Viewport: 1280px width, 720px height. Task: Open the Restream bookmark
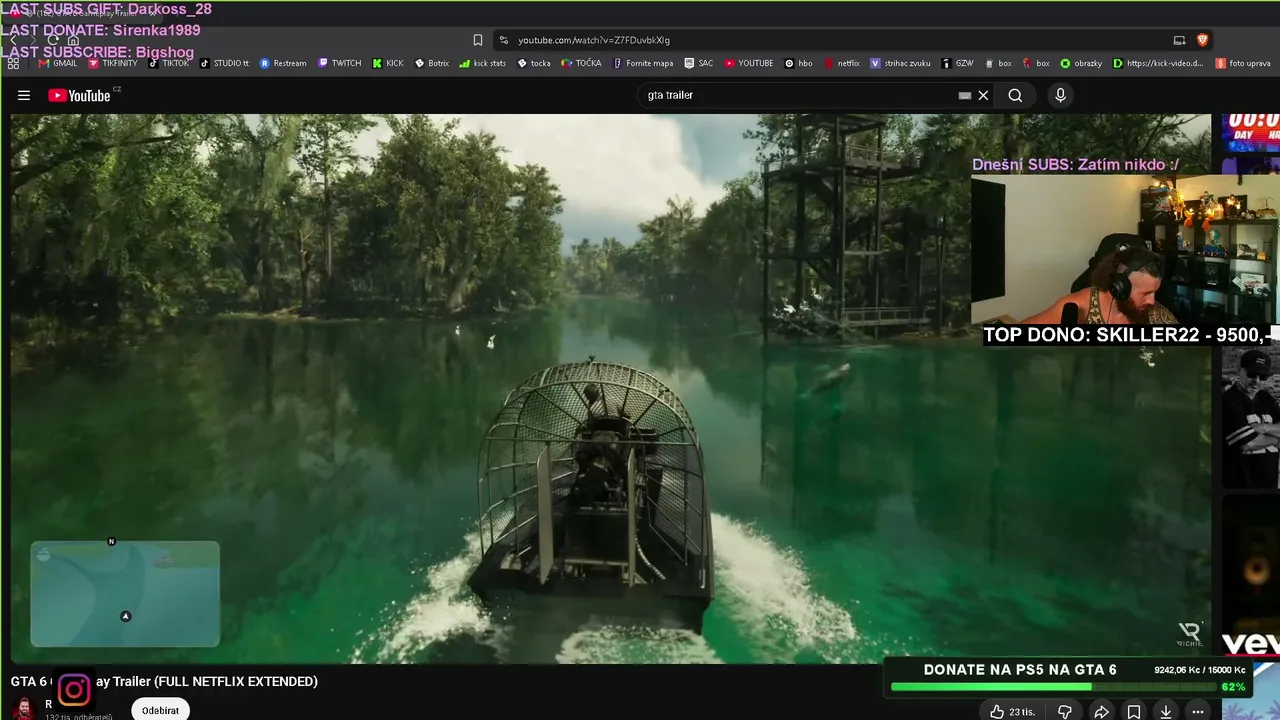(283, 63)
